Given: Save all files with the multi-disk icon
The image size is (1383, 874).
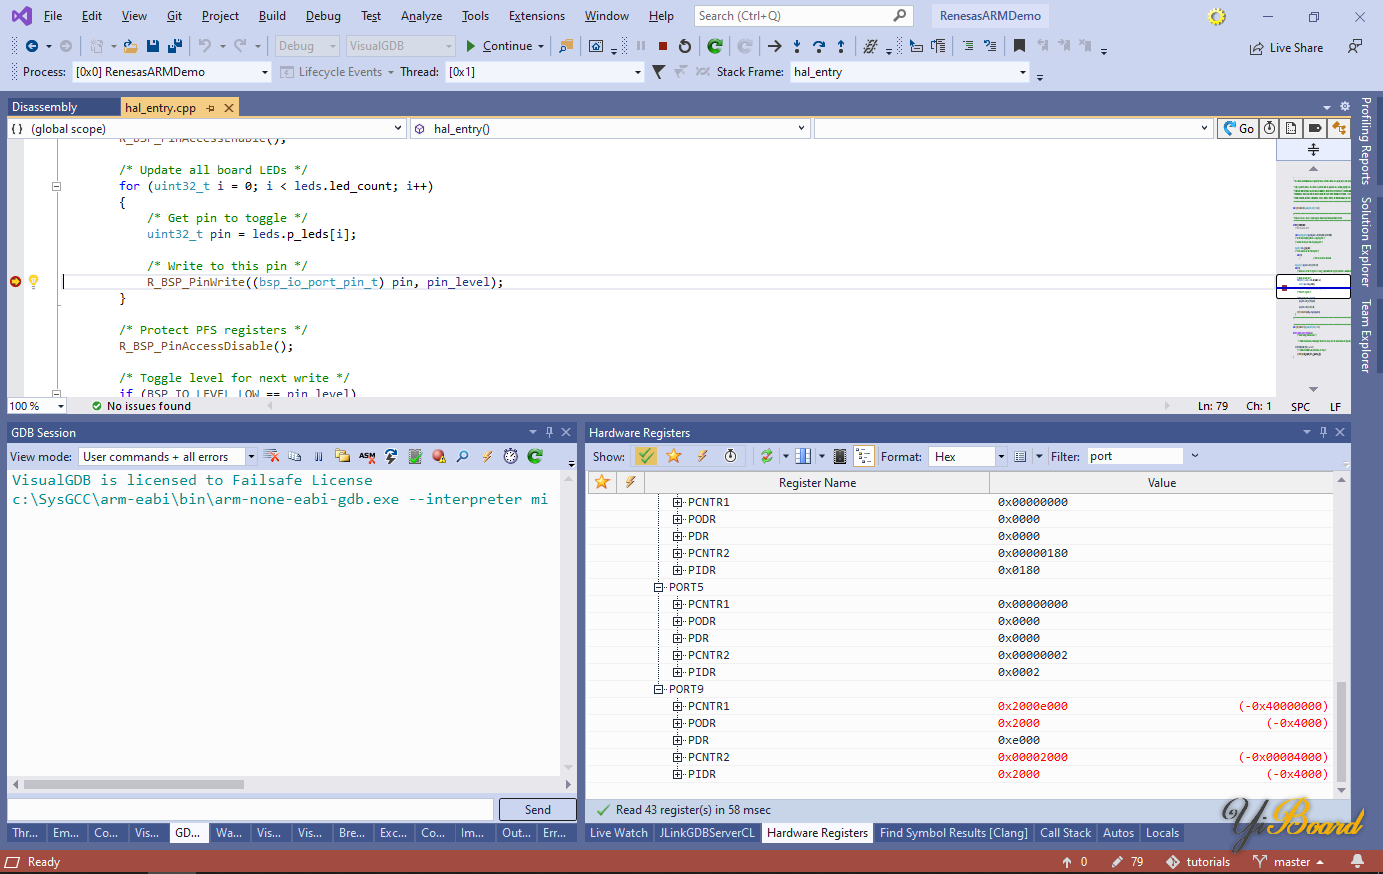Looking at the screenshot, I should coord(175,46).
